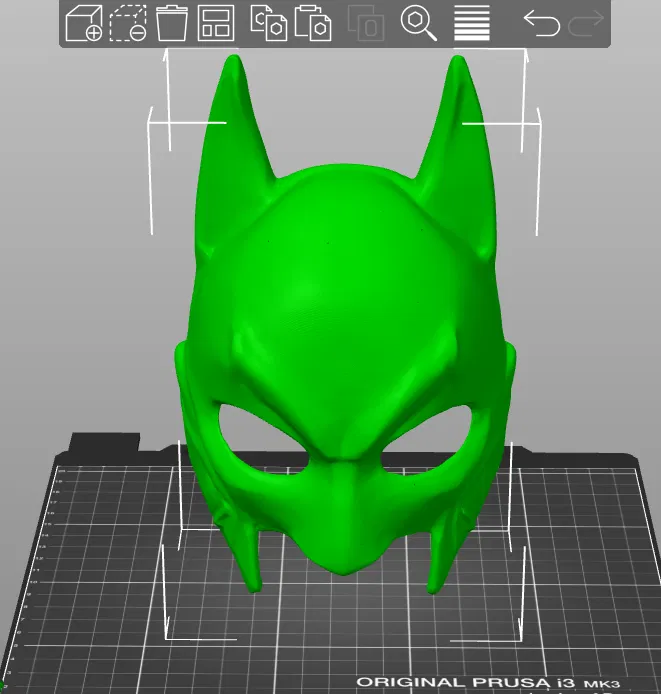Click the Delete selected object icon
This screenshot has height=694, width=661.
[128, 23]
